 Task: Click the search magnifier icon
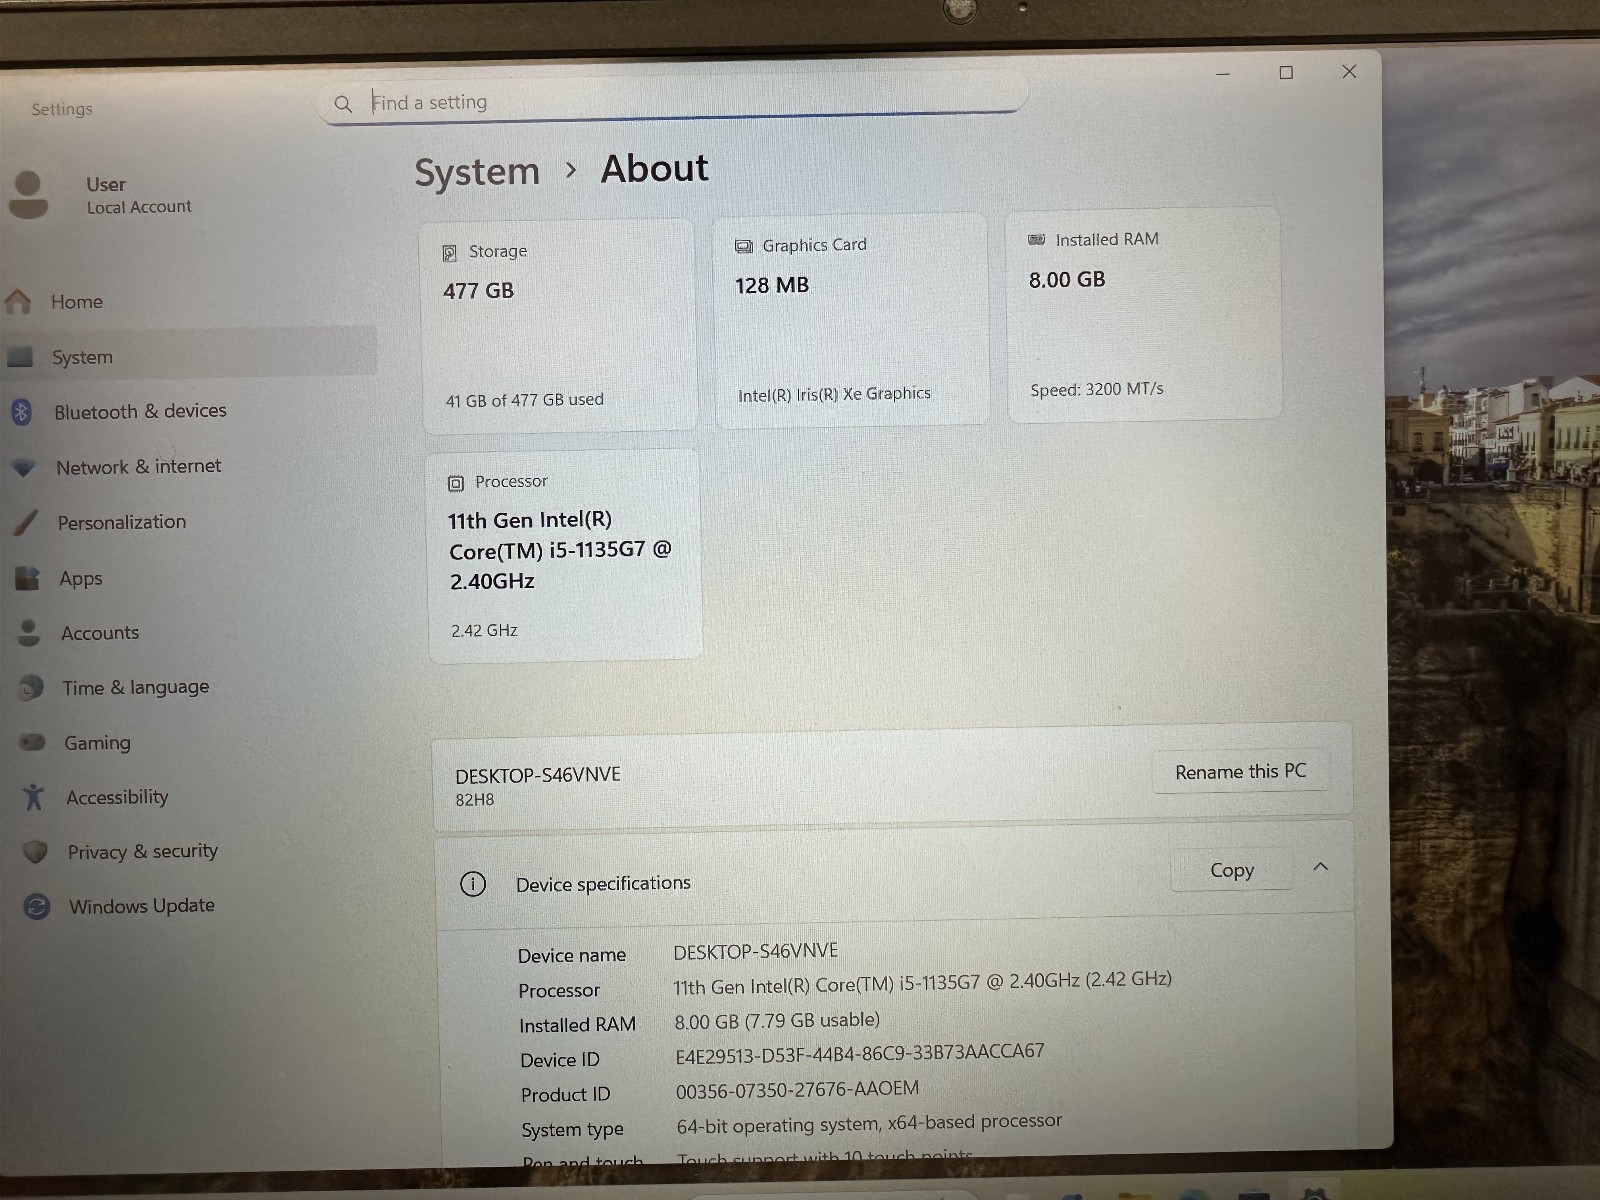tap(343, 104)
